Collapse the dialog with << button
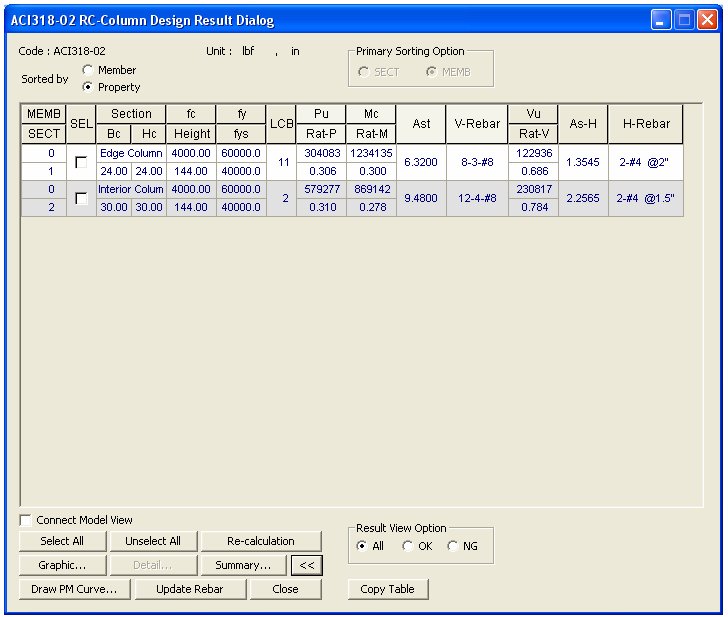728x617 pixels. click(306, 565)
